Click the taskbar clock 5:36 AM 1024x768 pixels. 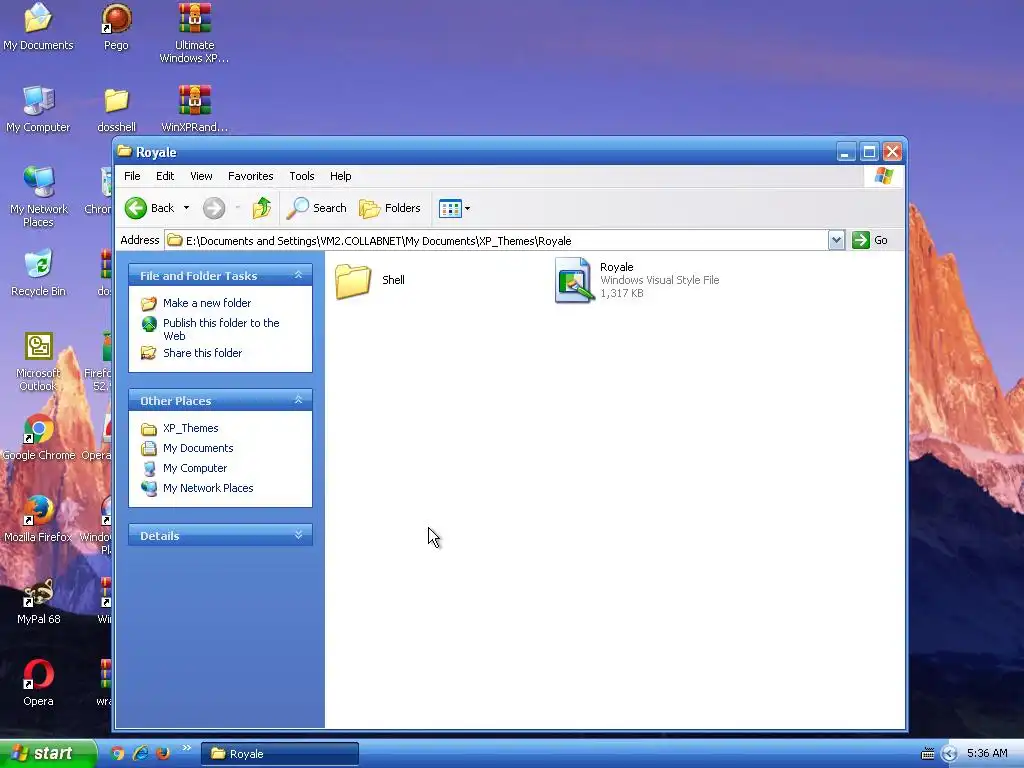tap(987, 754)
